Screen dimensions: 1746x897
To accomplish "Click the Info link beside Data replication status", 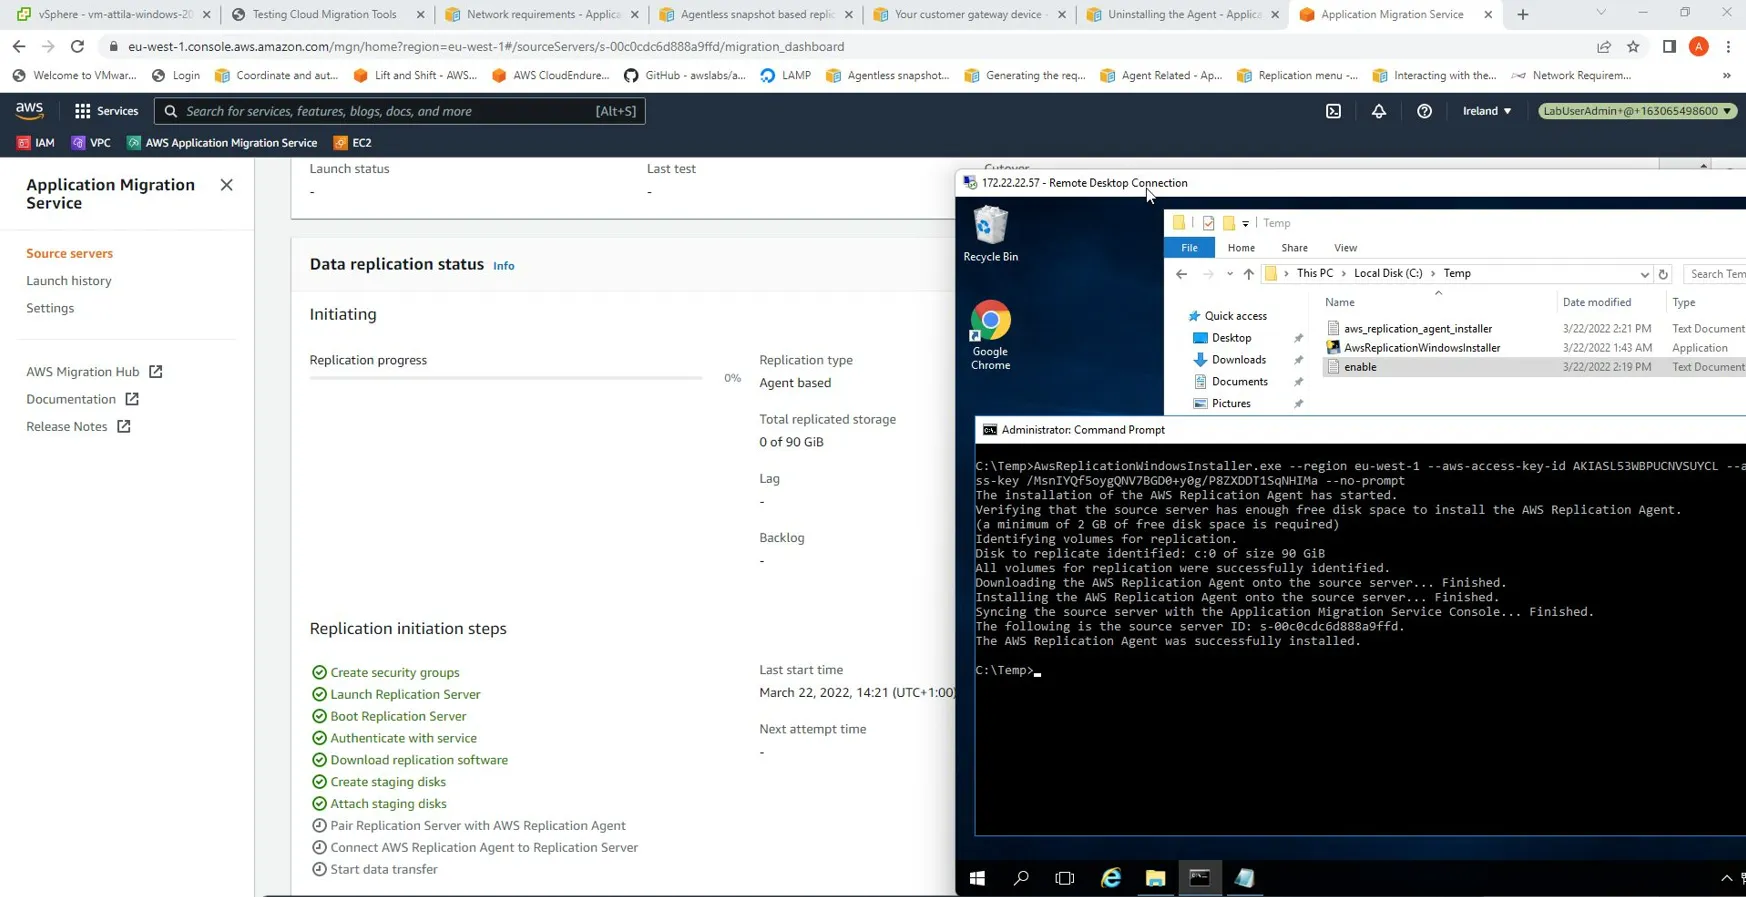I will point(504,266).
